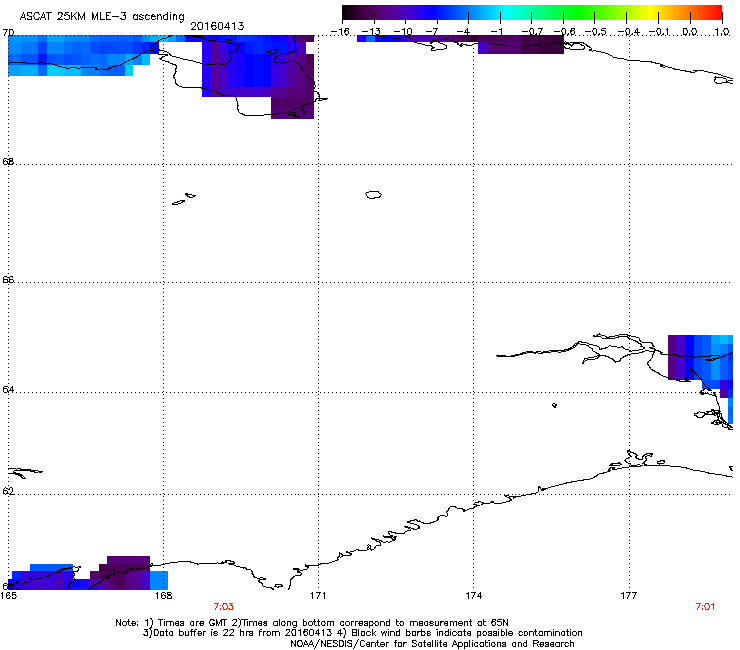This screenshot has height=650, width=740.
Task: Click the -10 label on the color scale
Action: click(x=403, y=32)
